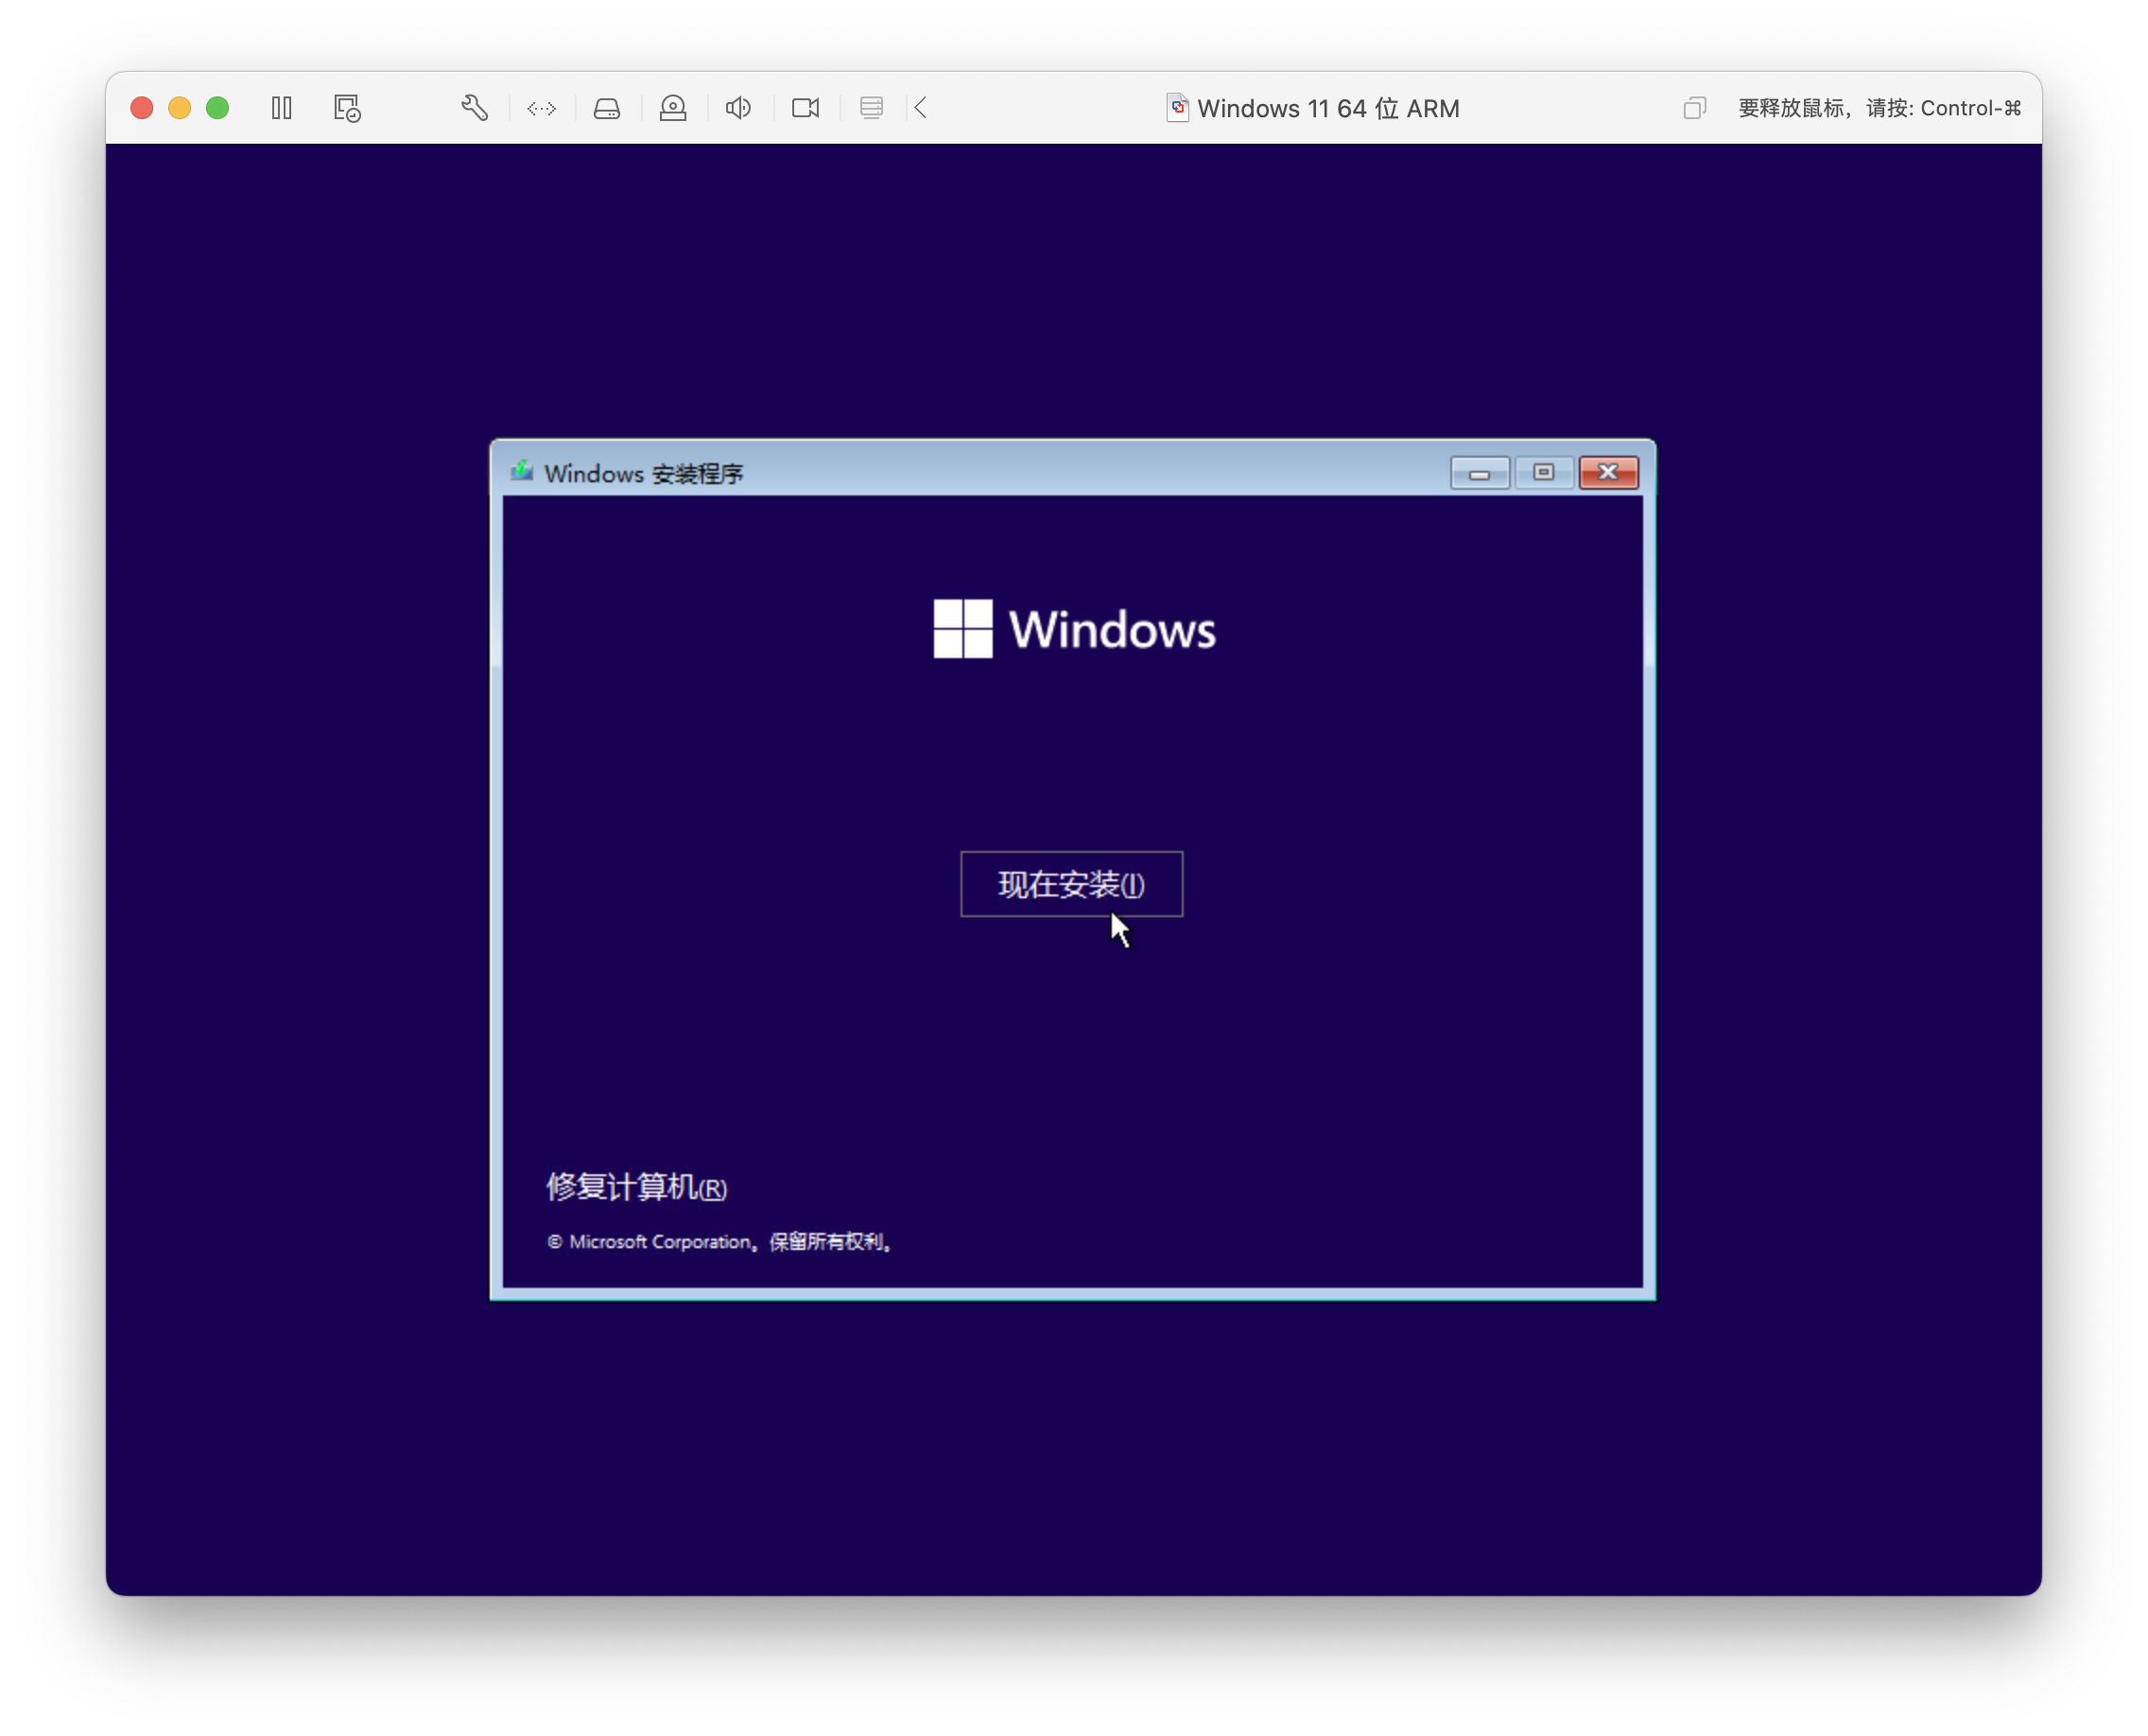Click the camera device icon

point(805,108)
